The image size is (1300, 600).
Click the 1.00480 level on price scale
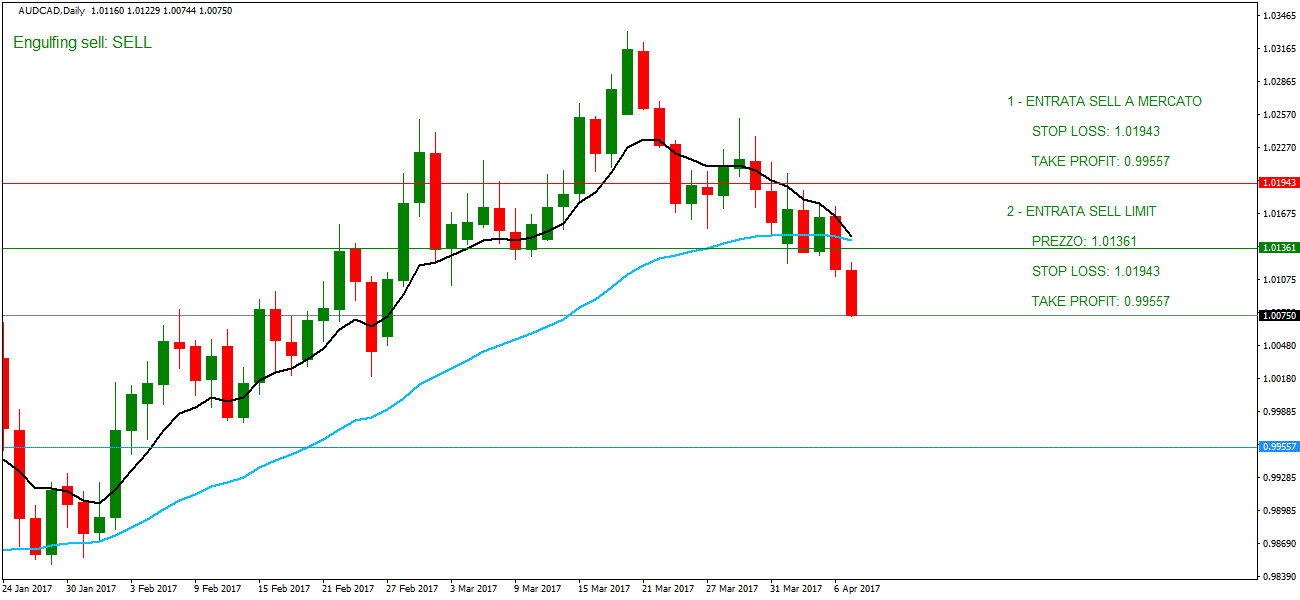point(1279,346)
